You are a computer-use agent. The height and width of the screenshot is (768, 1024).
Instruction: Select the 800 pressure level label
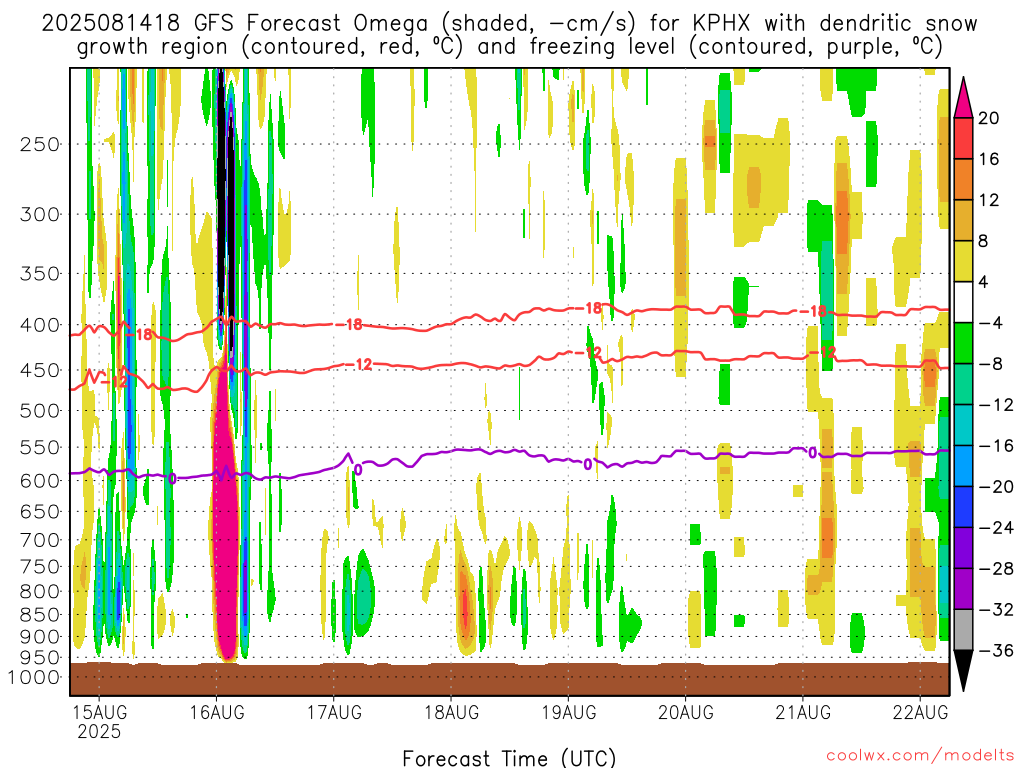[x=40, y=591]
